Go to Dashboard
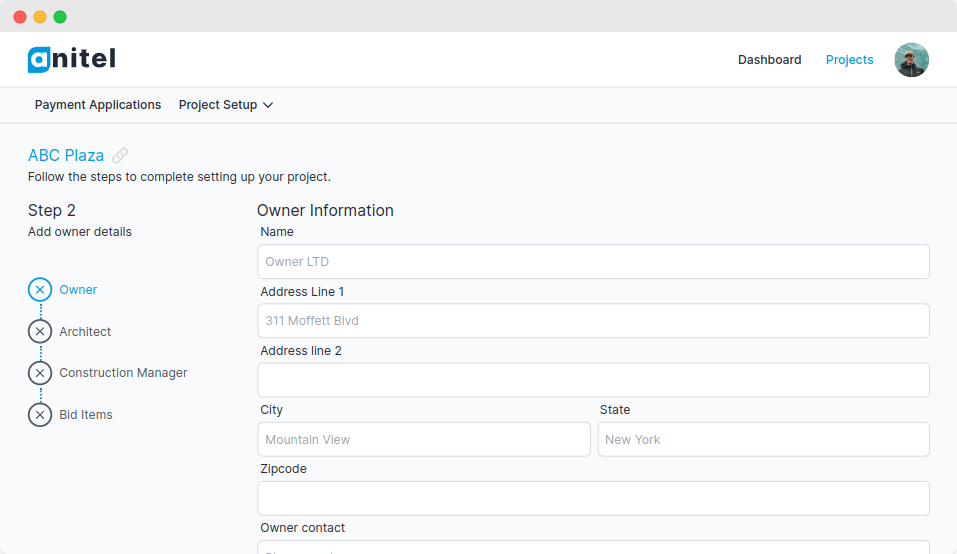 [769, 60]
